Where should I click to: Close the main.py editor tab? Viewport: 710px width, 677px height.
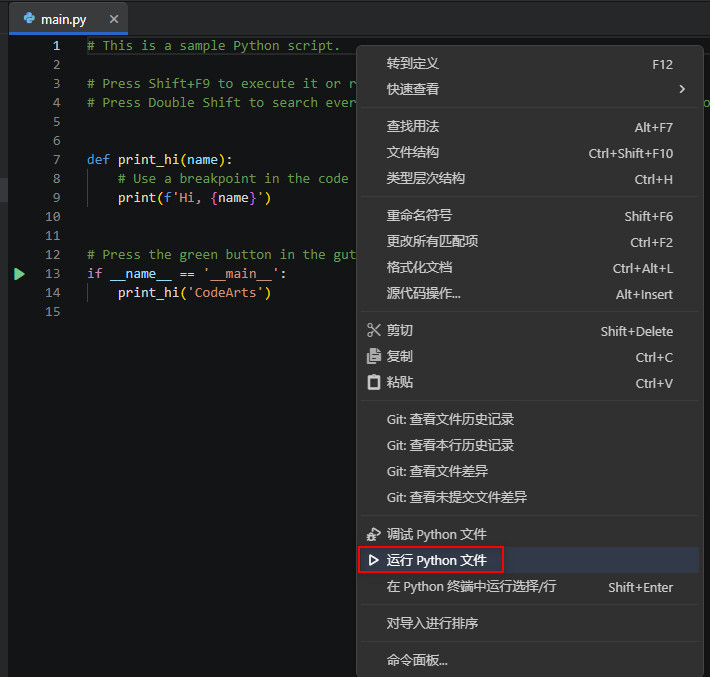(113, 19)
